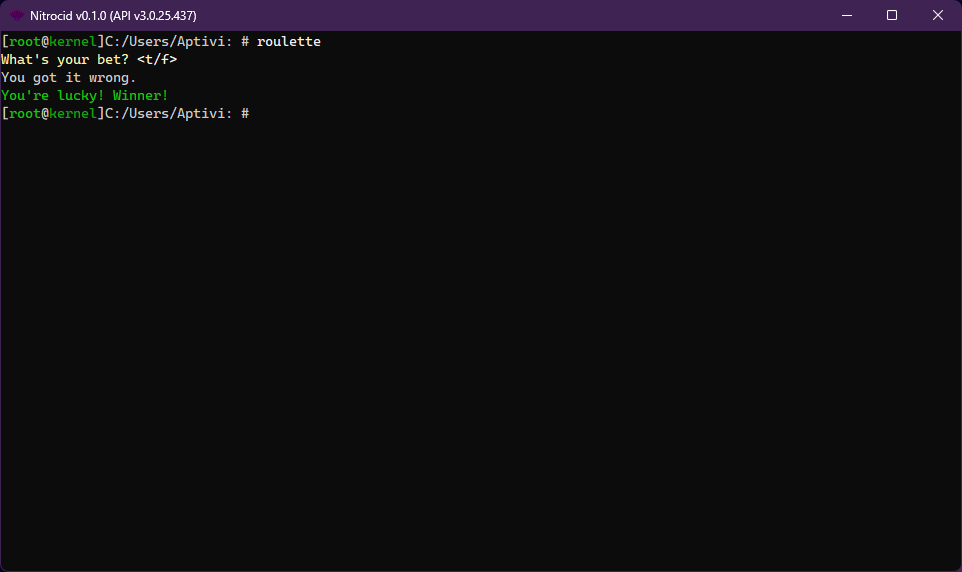962x572 pixels.
Task: Click the Nitrocid app icon in title bar
Action: [x=17, y=15]
